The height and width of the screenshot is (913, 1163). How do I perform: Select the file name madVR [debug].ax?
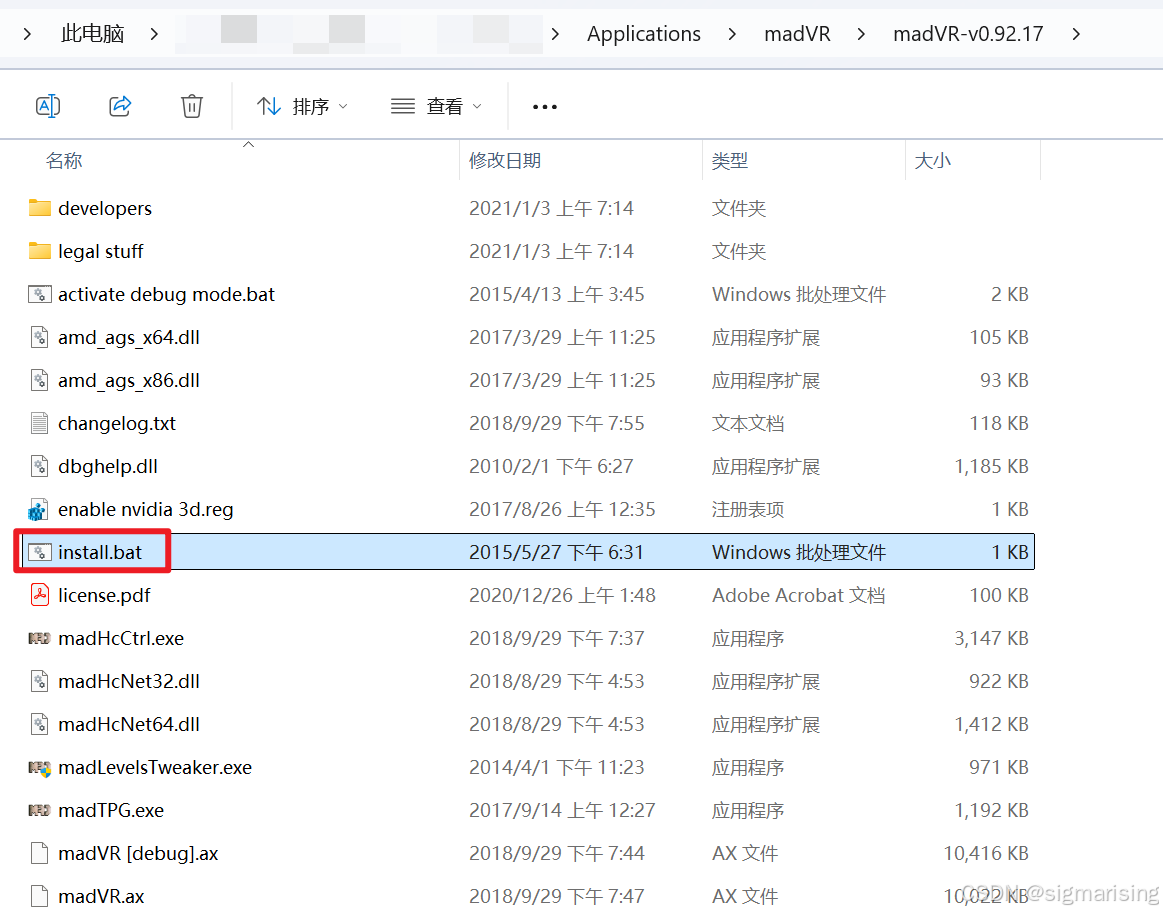[x=139, y=854]
